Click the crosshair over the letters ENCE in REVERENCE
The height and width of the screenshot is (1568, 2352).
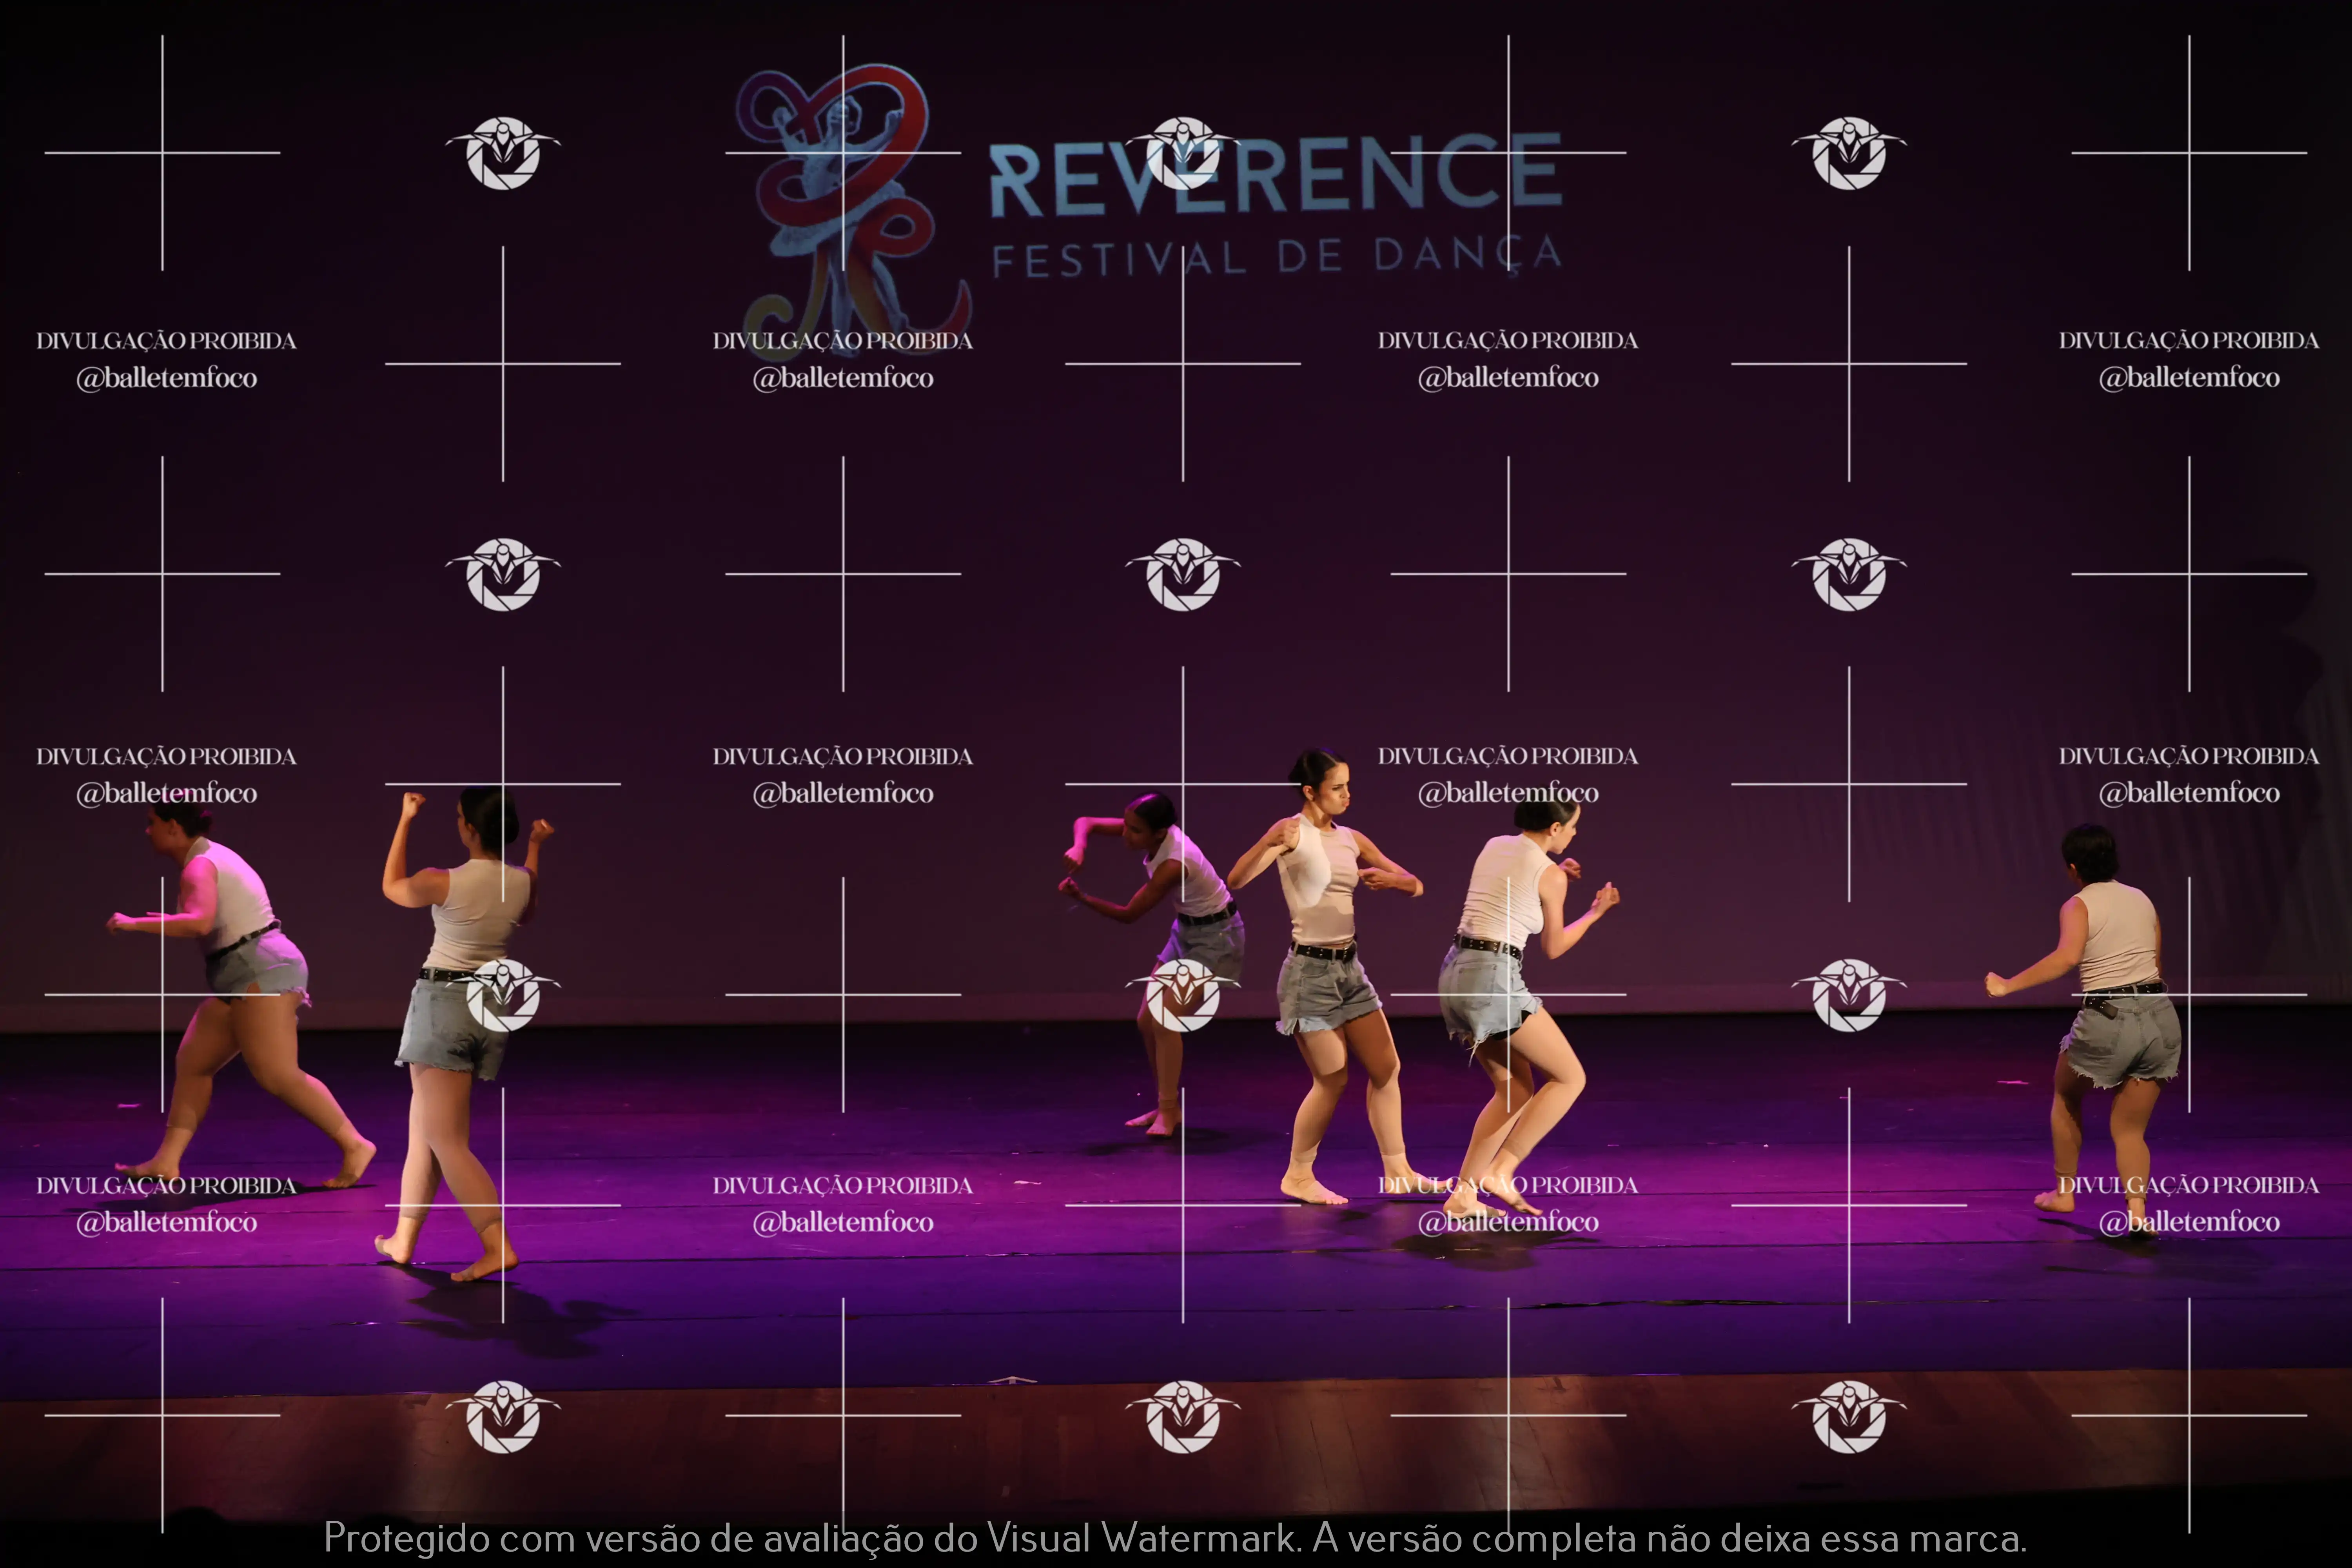[x=1508, y=153]
